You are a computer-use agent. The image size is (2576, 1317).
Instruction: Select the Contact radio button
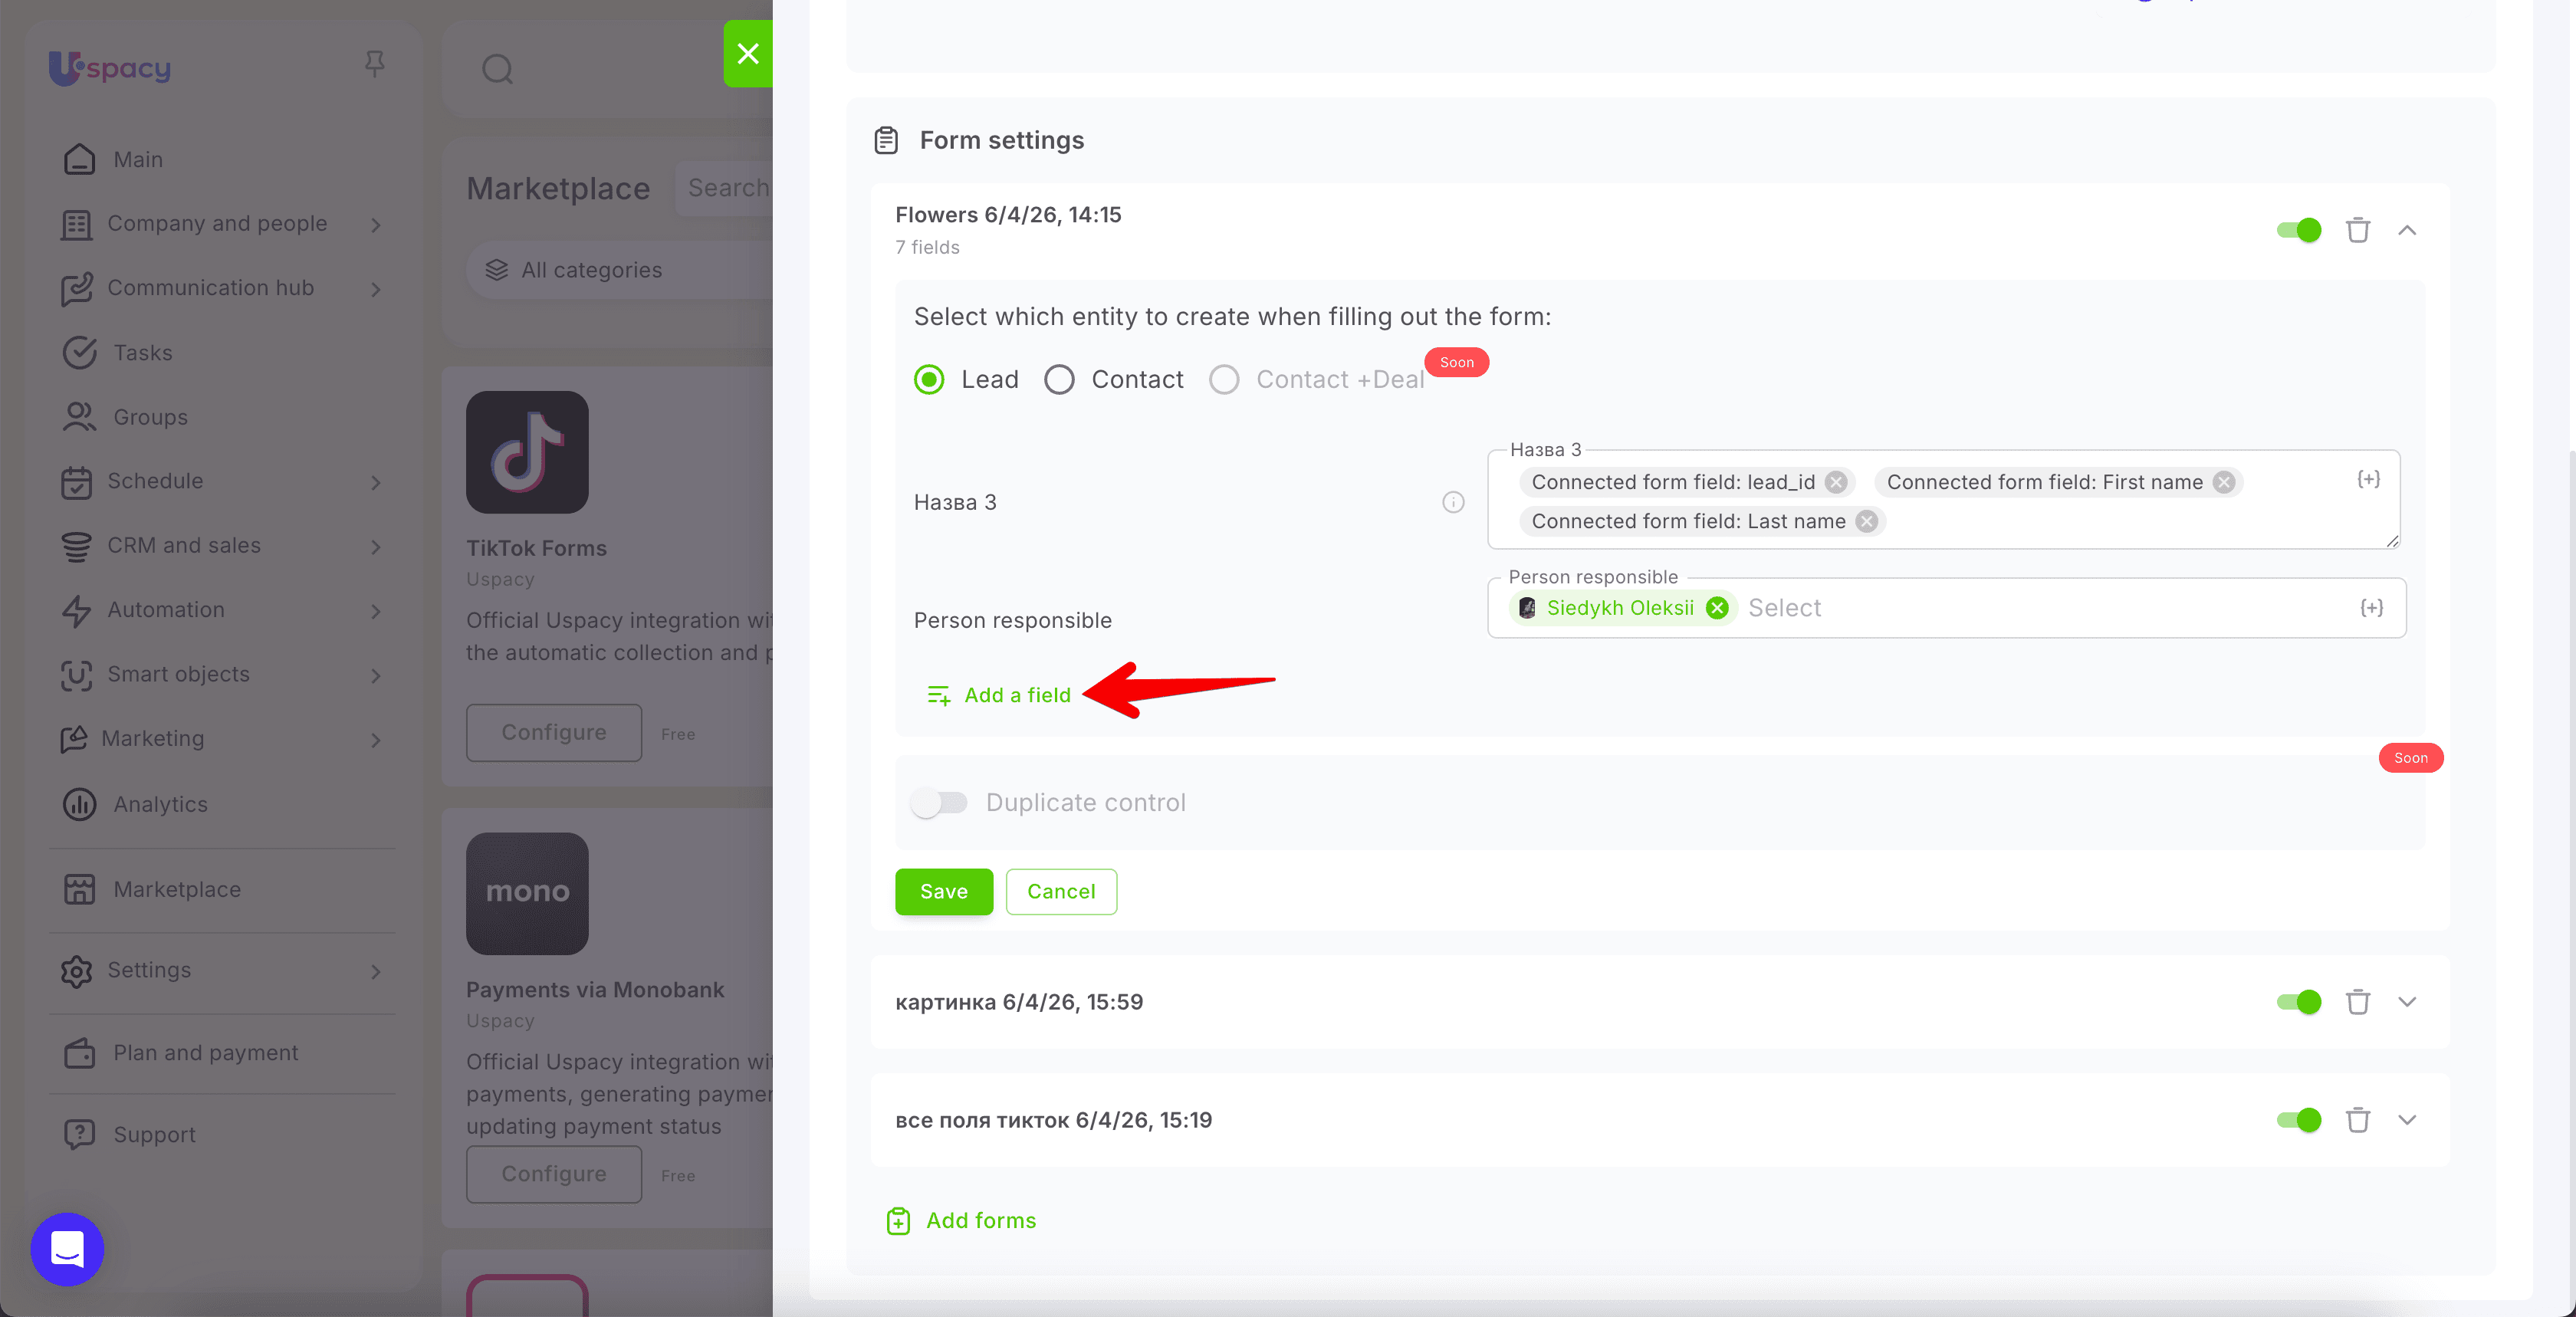[1059, 379]
